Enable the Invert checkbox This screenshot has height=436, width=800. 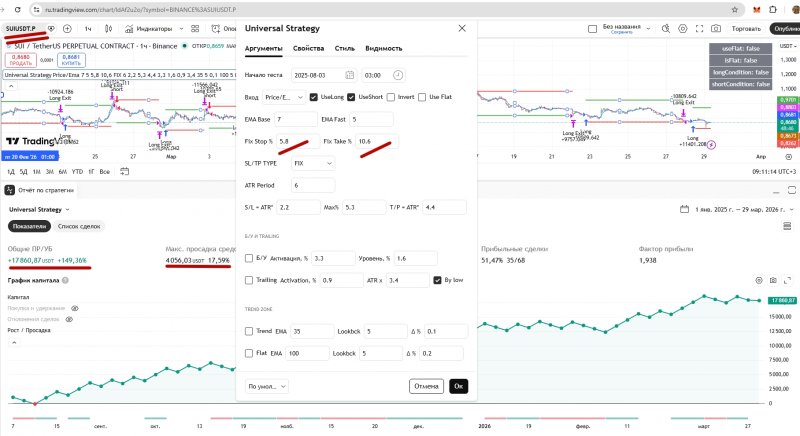391,97
